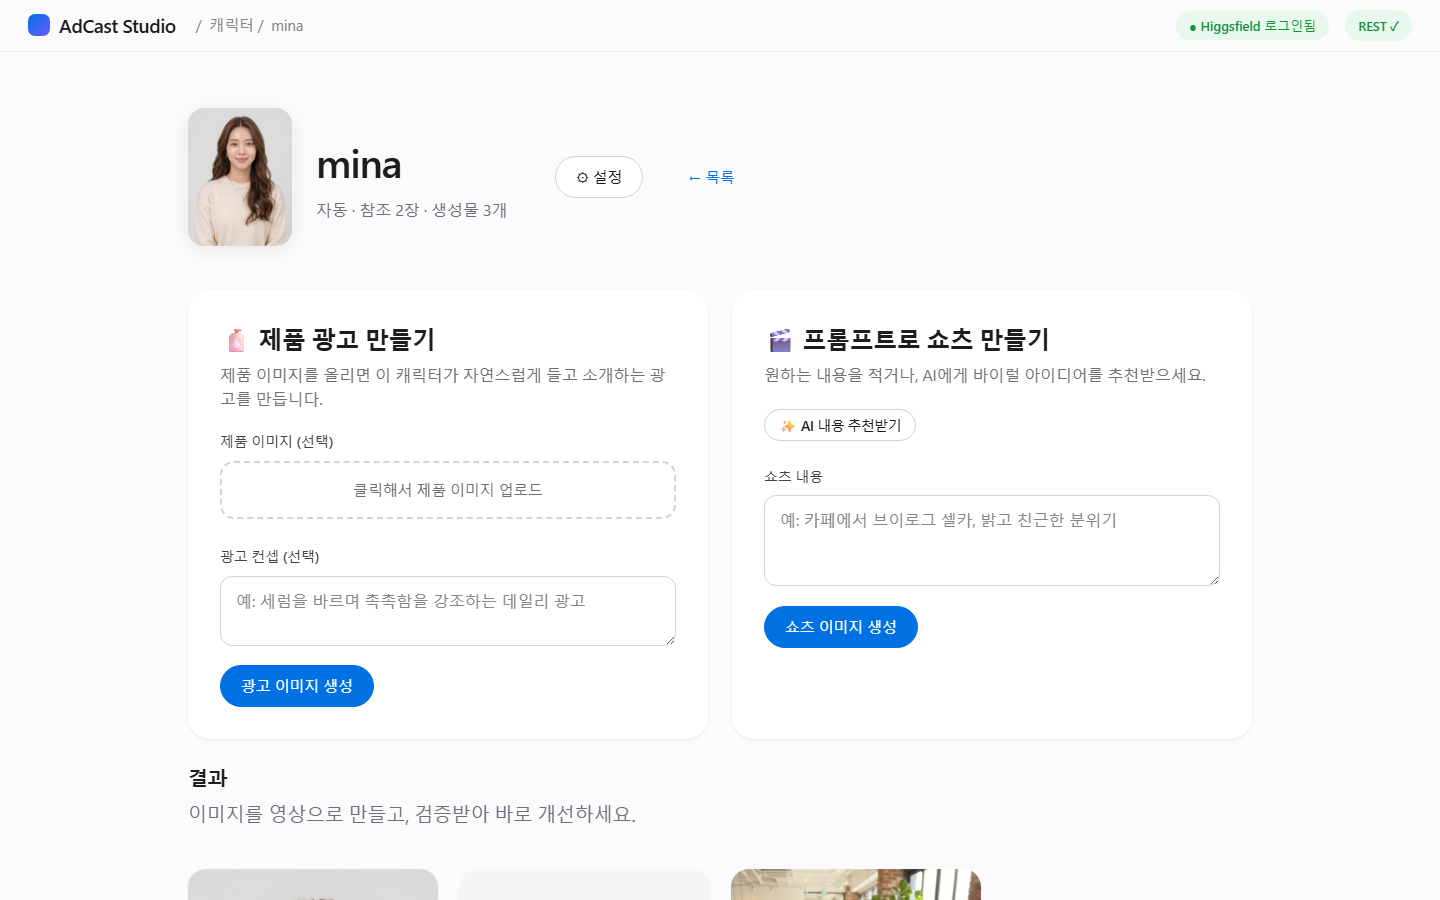
Task: Click the 캐릭터 breadcrumb link
Action: click(x=231, y=25)
